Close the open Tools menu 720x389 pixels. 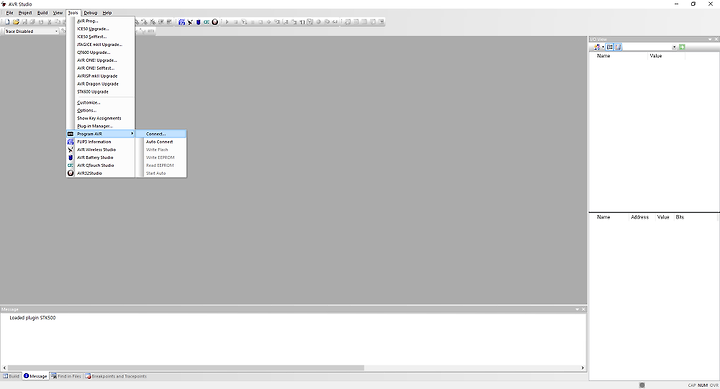click(x=73, y=13)
